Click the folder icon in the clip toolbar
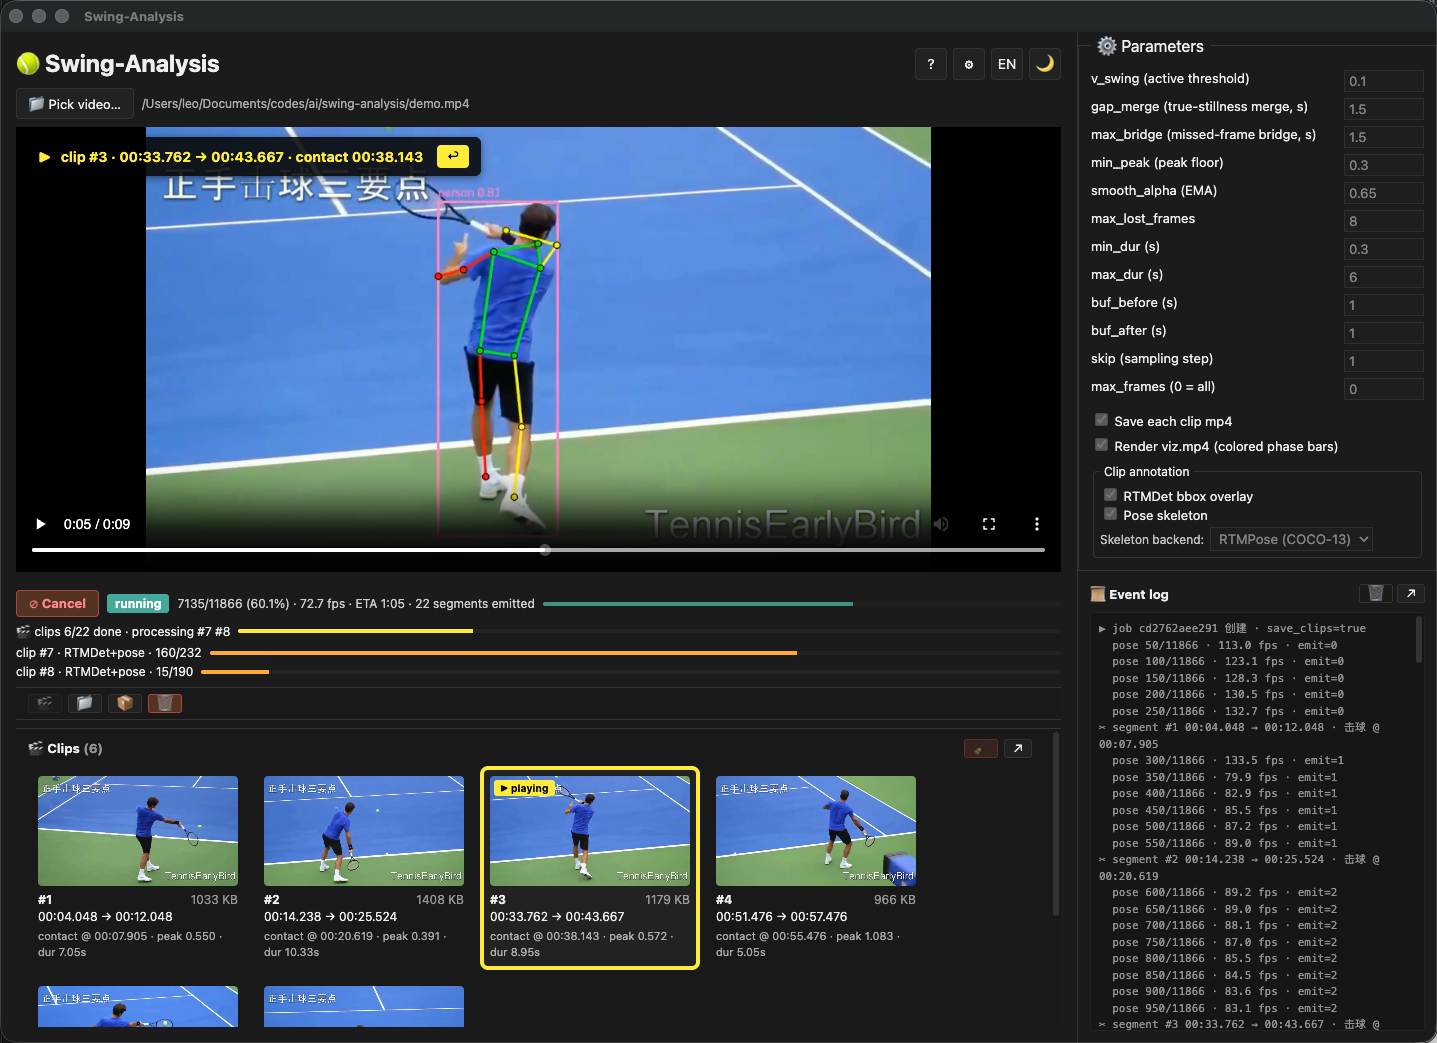Viewport: 1437px width, 1043px height. pyautogui.click(x=85, y=703)
